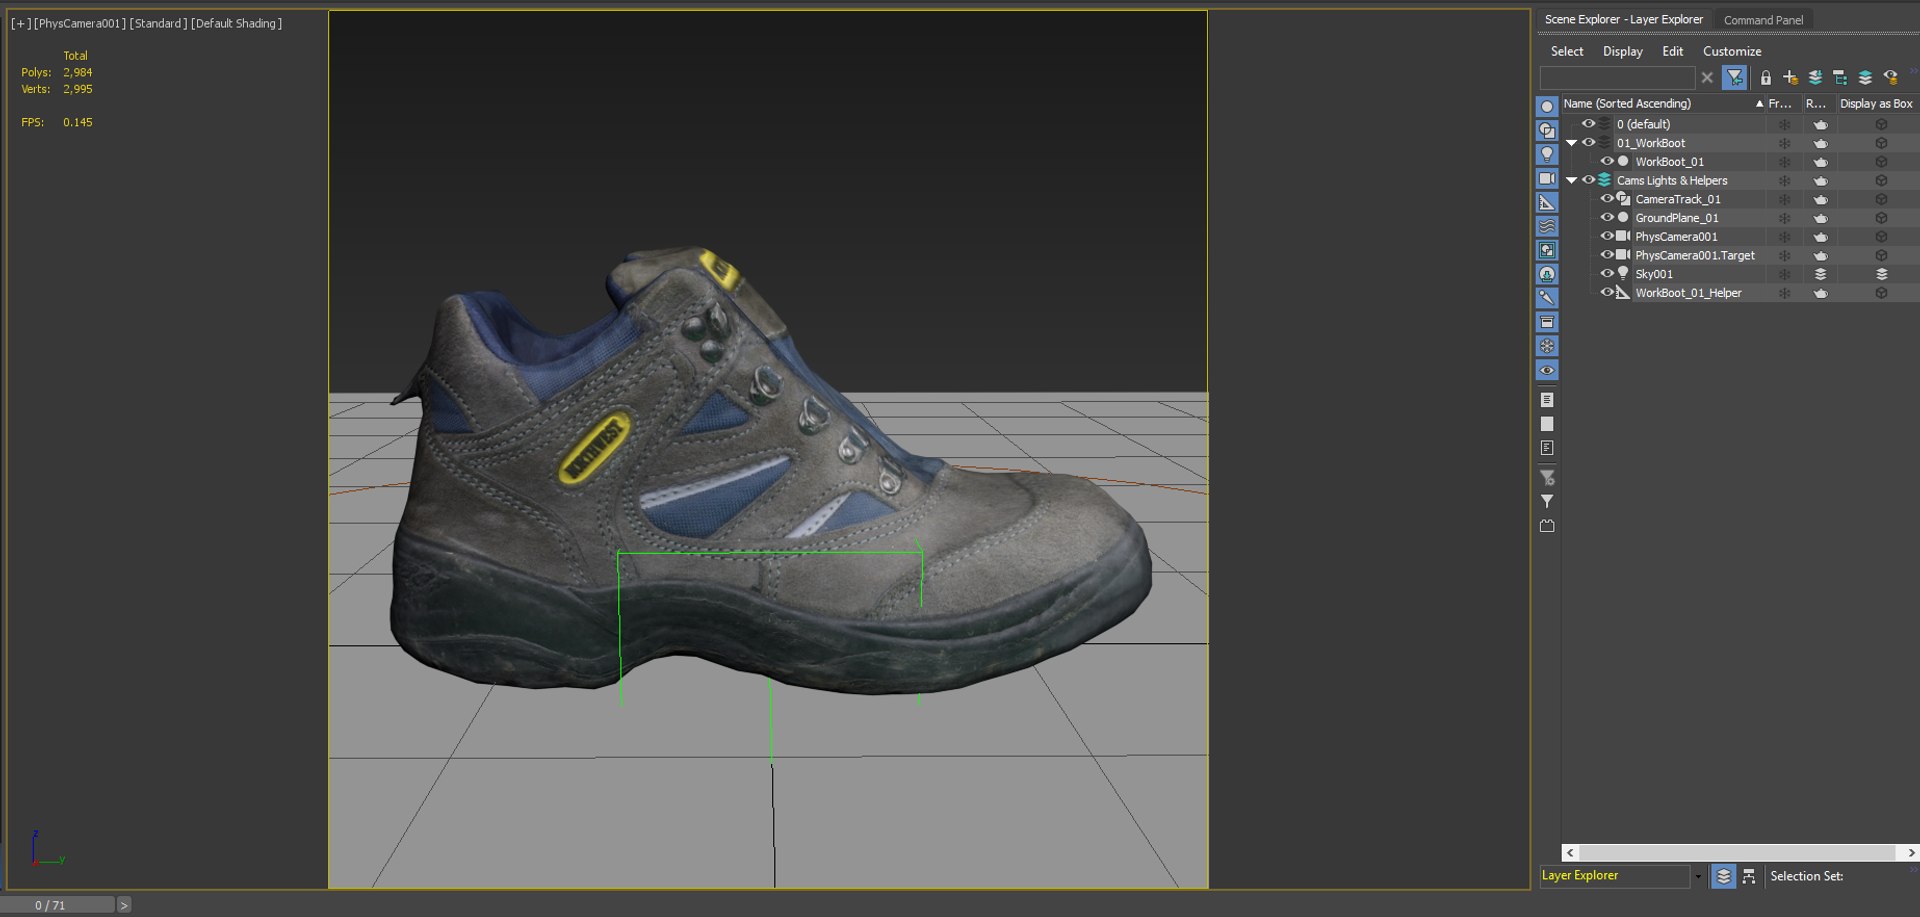The height and width of the screenshot is (917, 1920).
Task: Collapse the 01_WorkBoot layer
Action: tap(1572, 143)
